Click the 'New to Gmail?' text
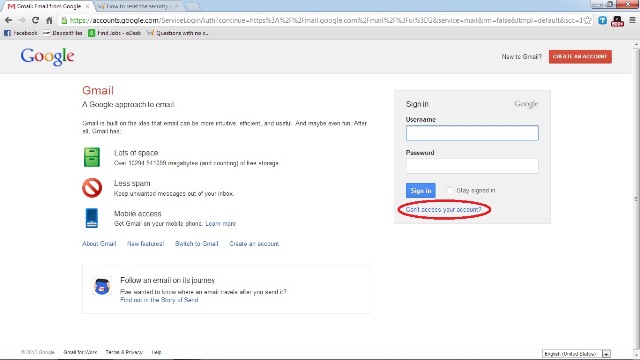This screenshot has width=640, height=360. (522, 57)
